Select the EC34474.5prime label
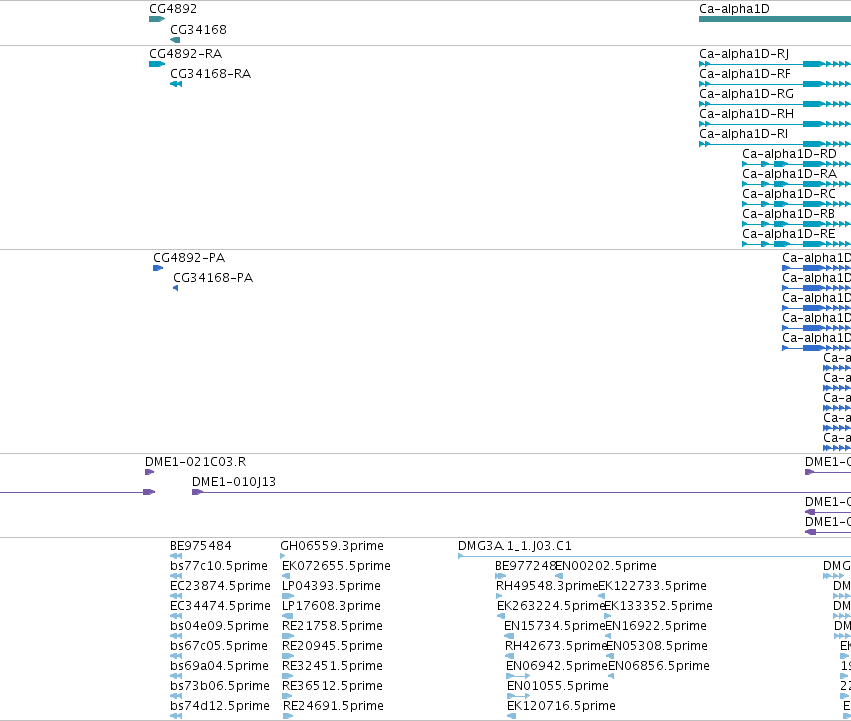Screen dimensions: 851x721 (220, 606)
